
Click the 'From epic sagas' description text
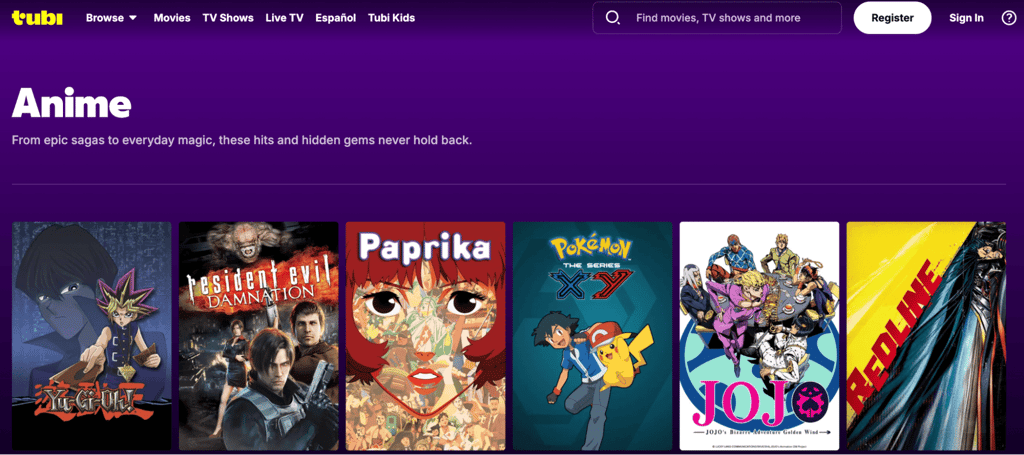click(242, 140)
